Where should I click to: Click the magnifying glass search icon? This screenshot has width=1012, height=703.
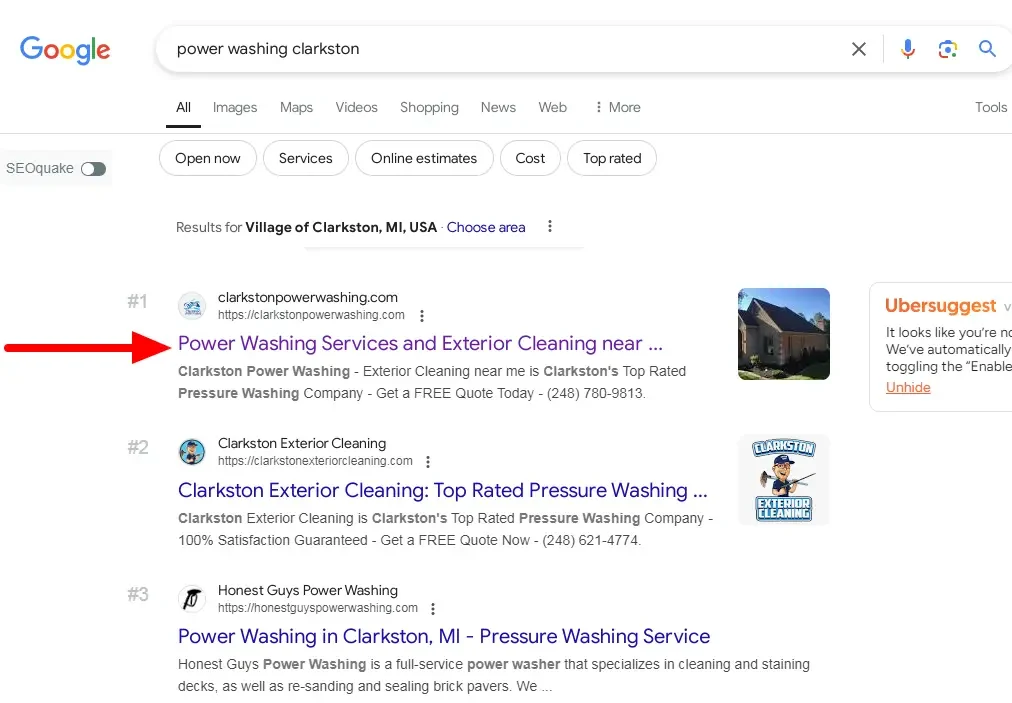(987, 49)
